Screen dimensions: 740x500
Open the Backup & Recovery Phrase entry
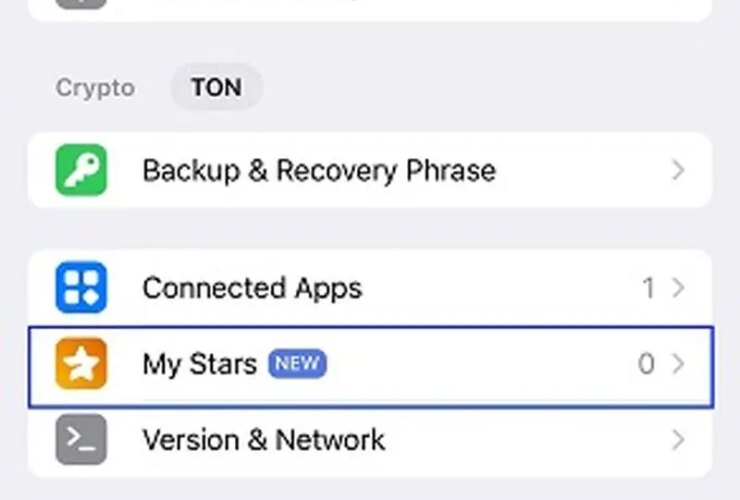[x=318, y=170]
